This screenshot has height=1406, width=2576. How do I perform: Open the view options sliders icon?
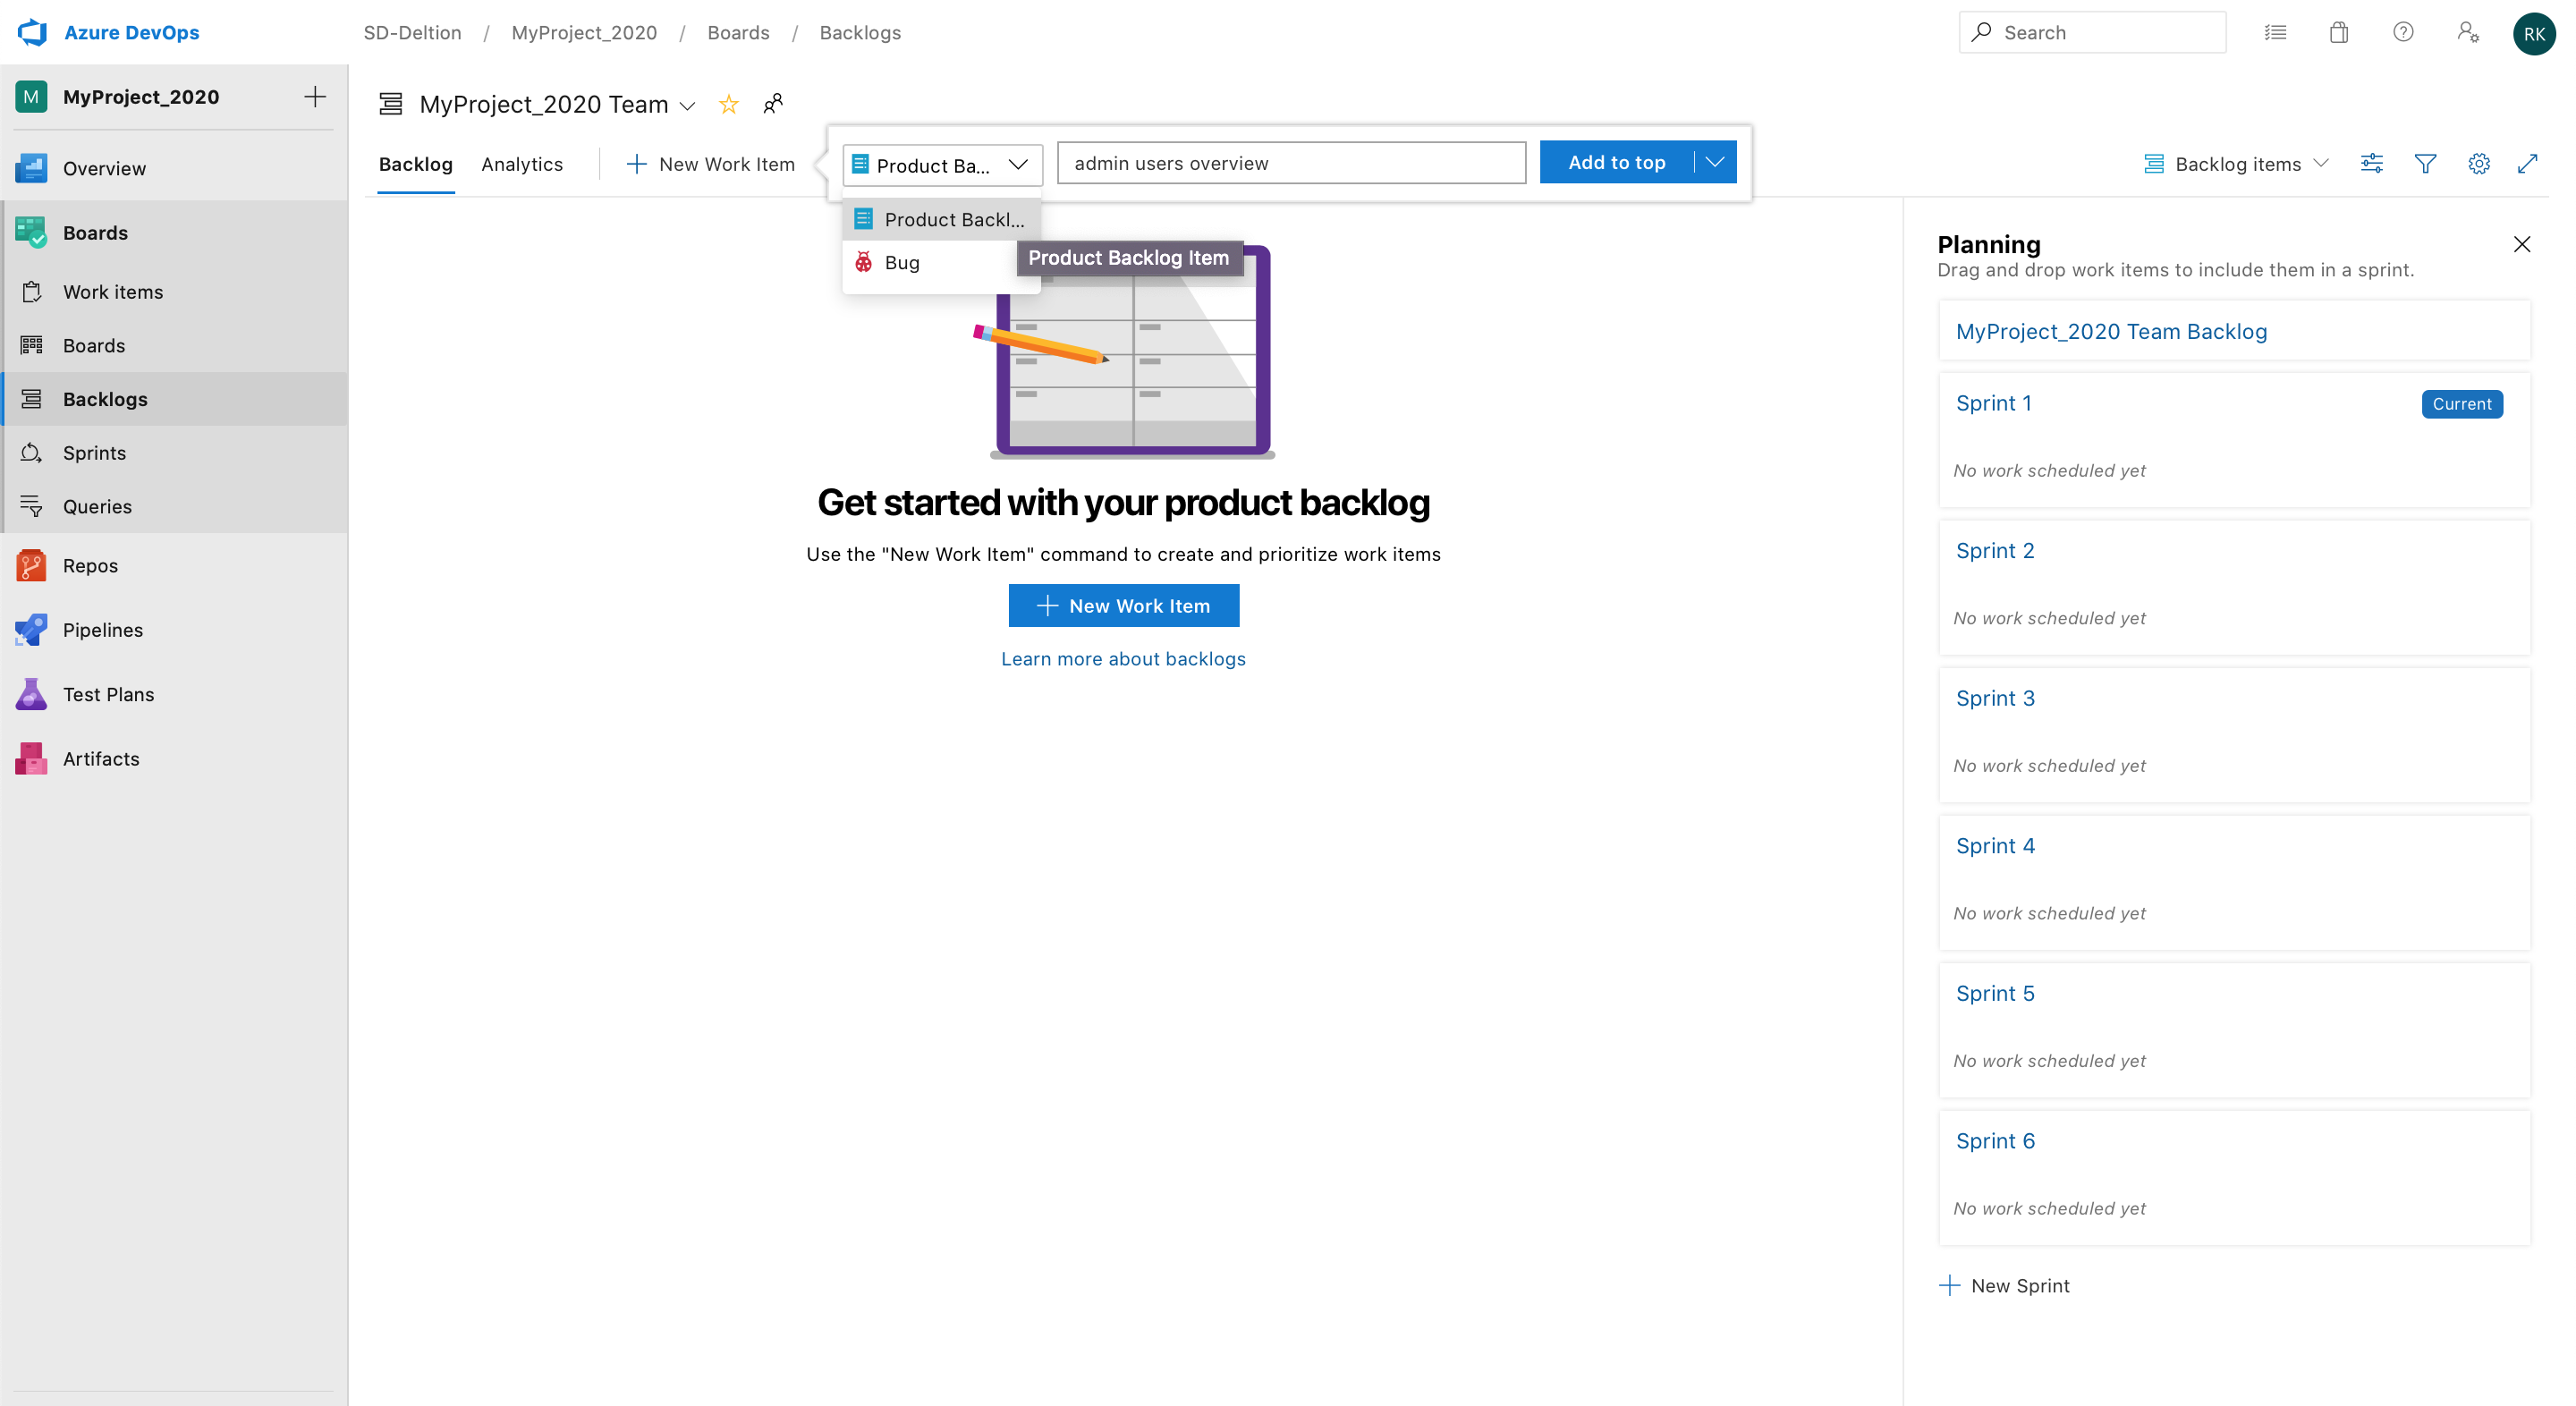2372,163
